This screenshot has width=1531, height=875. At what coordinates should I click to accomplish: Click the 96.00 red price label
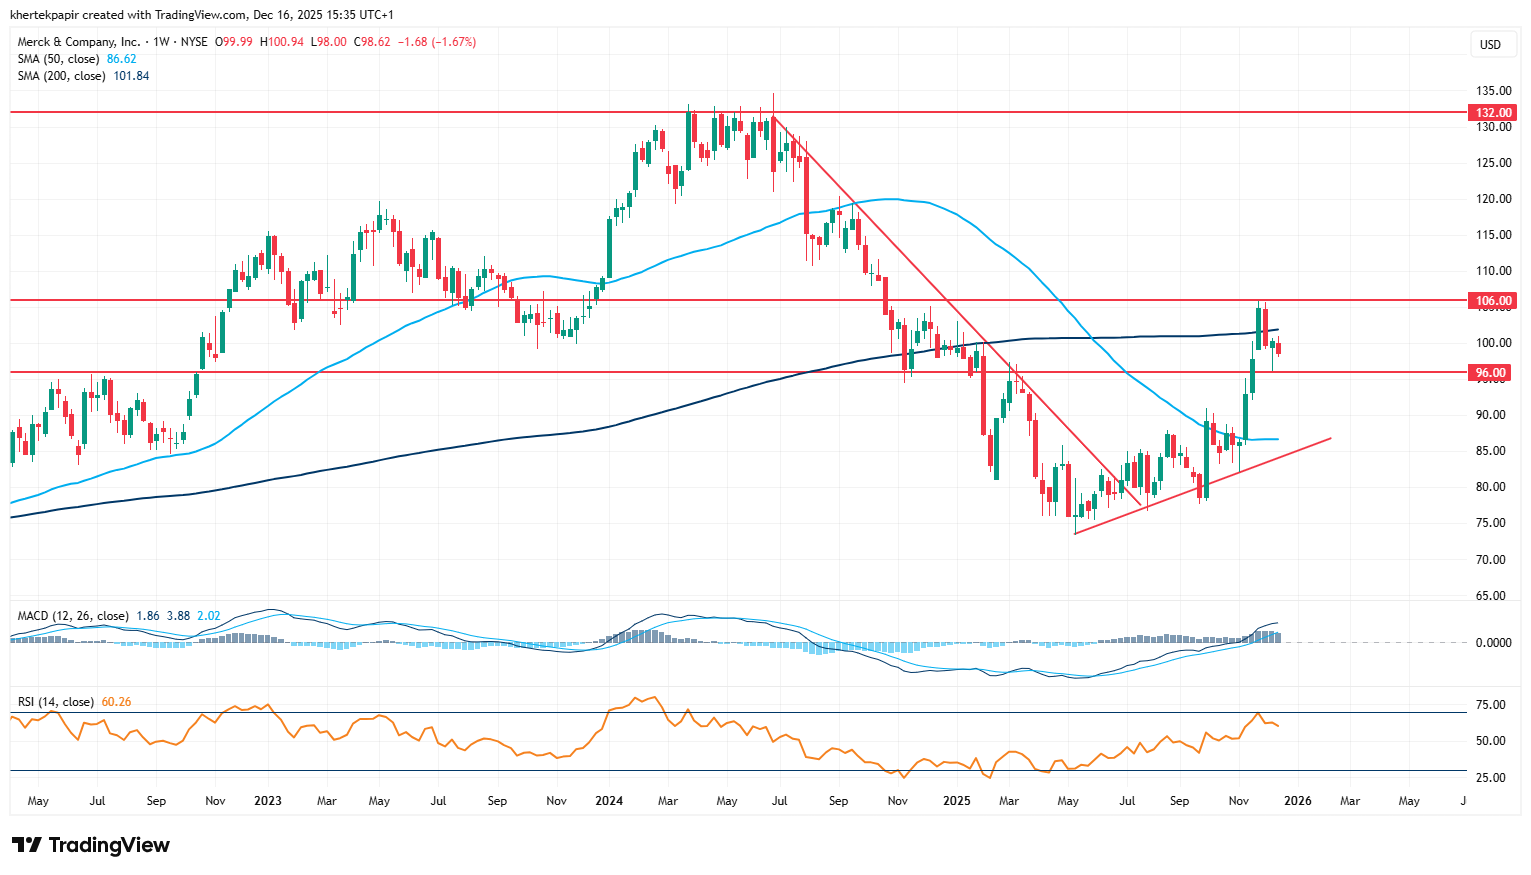[1491, 373]
